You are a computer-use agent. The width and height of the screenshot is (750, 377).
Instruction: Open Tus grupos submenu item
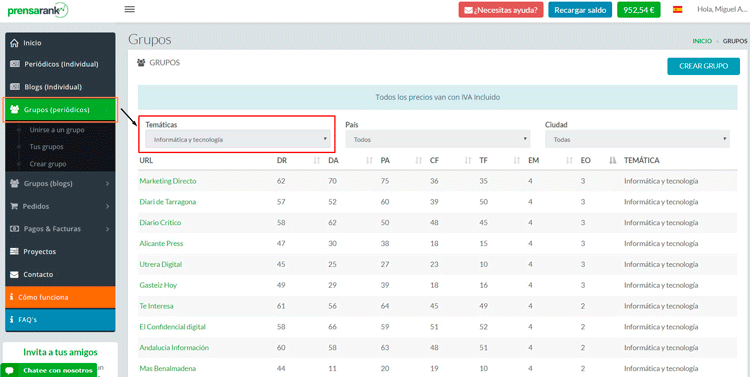(46, 147)
